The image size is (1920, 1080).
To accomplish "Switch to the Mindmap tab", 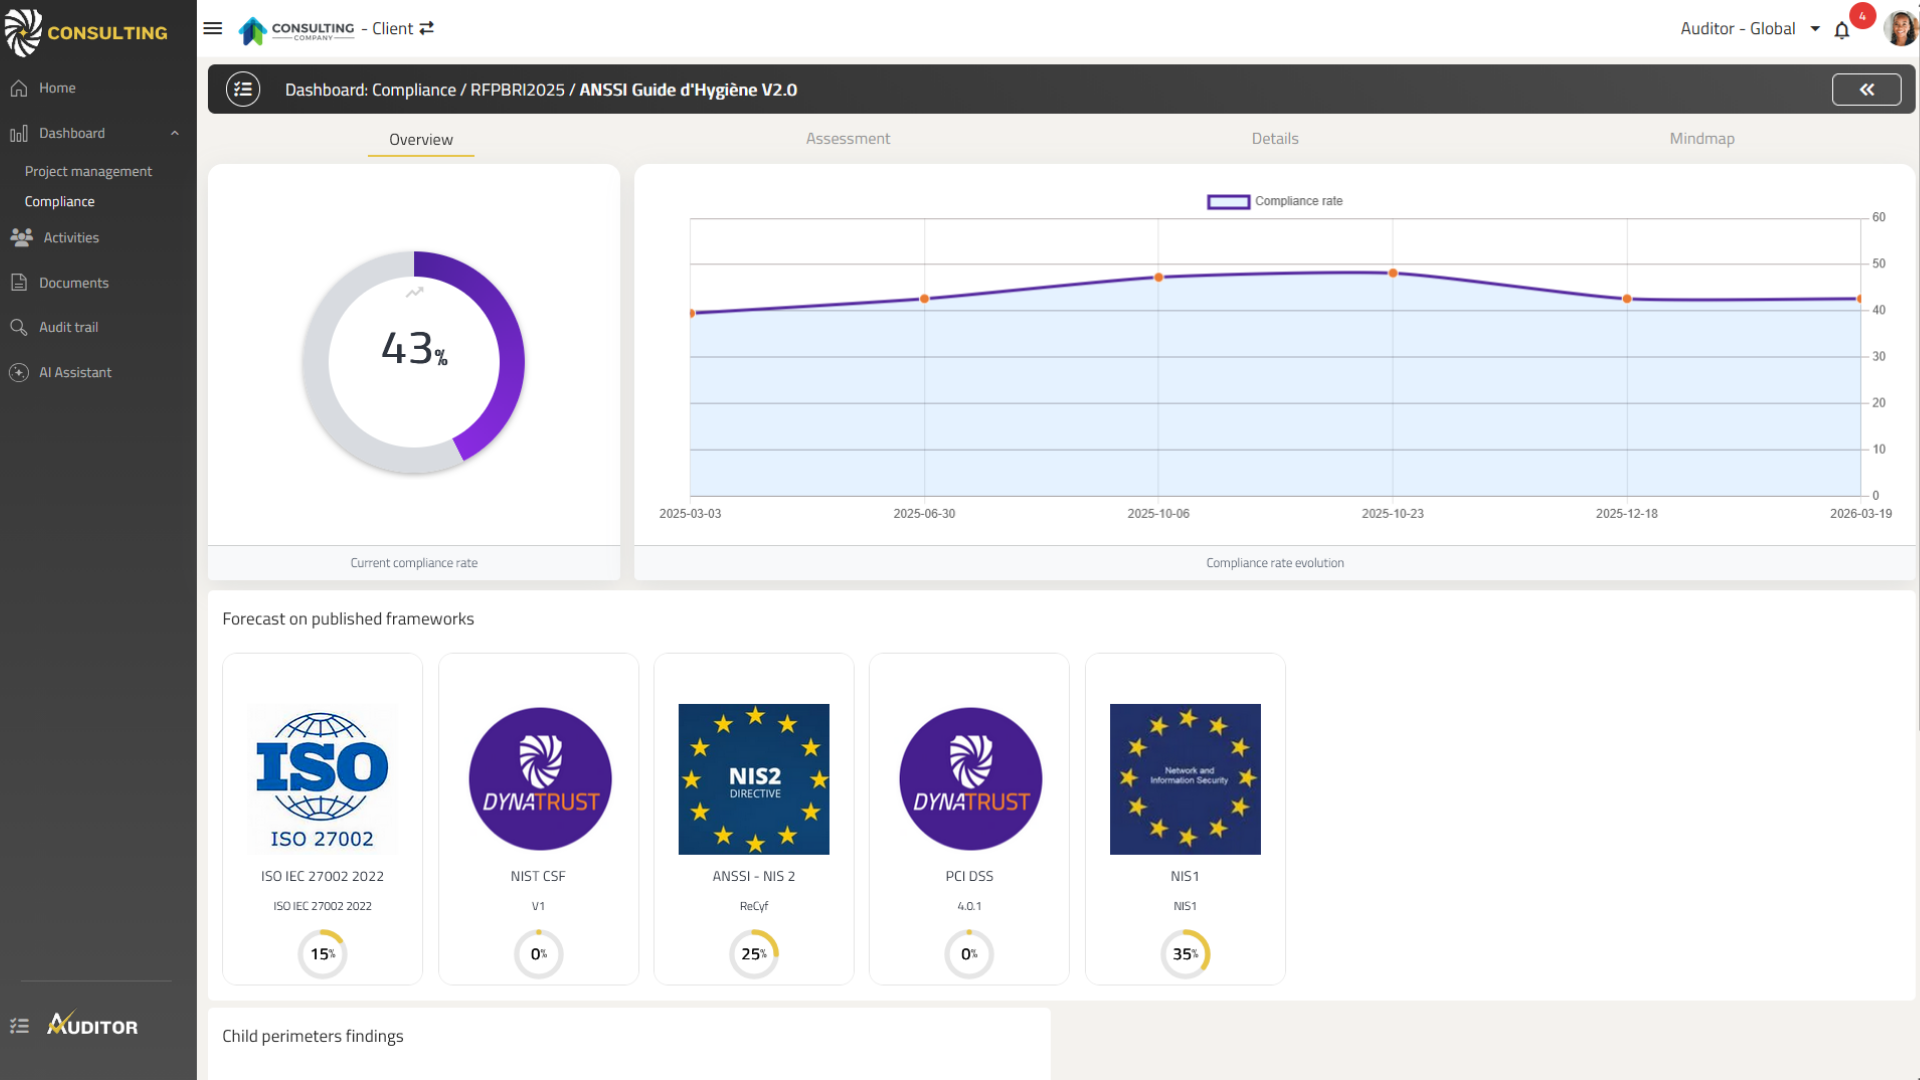I will point(1701,139).
